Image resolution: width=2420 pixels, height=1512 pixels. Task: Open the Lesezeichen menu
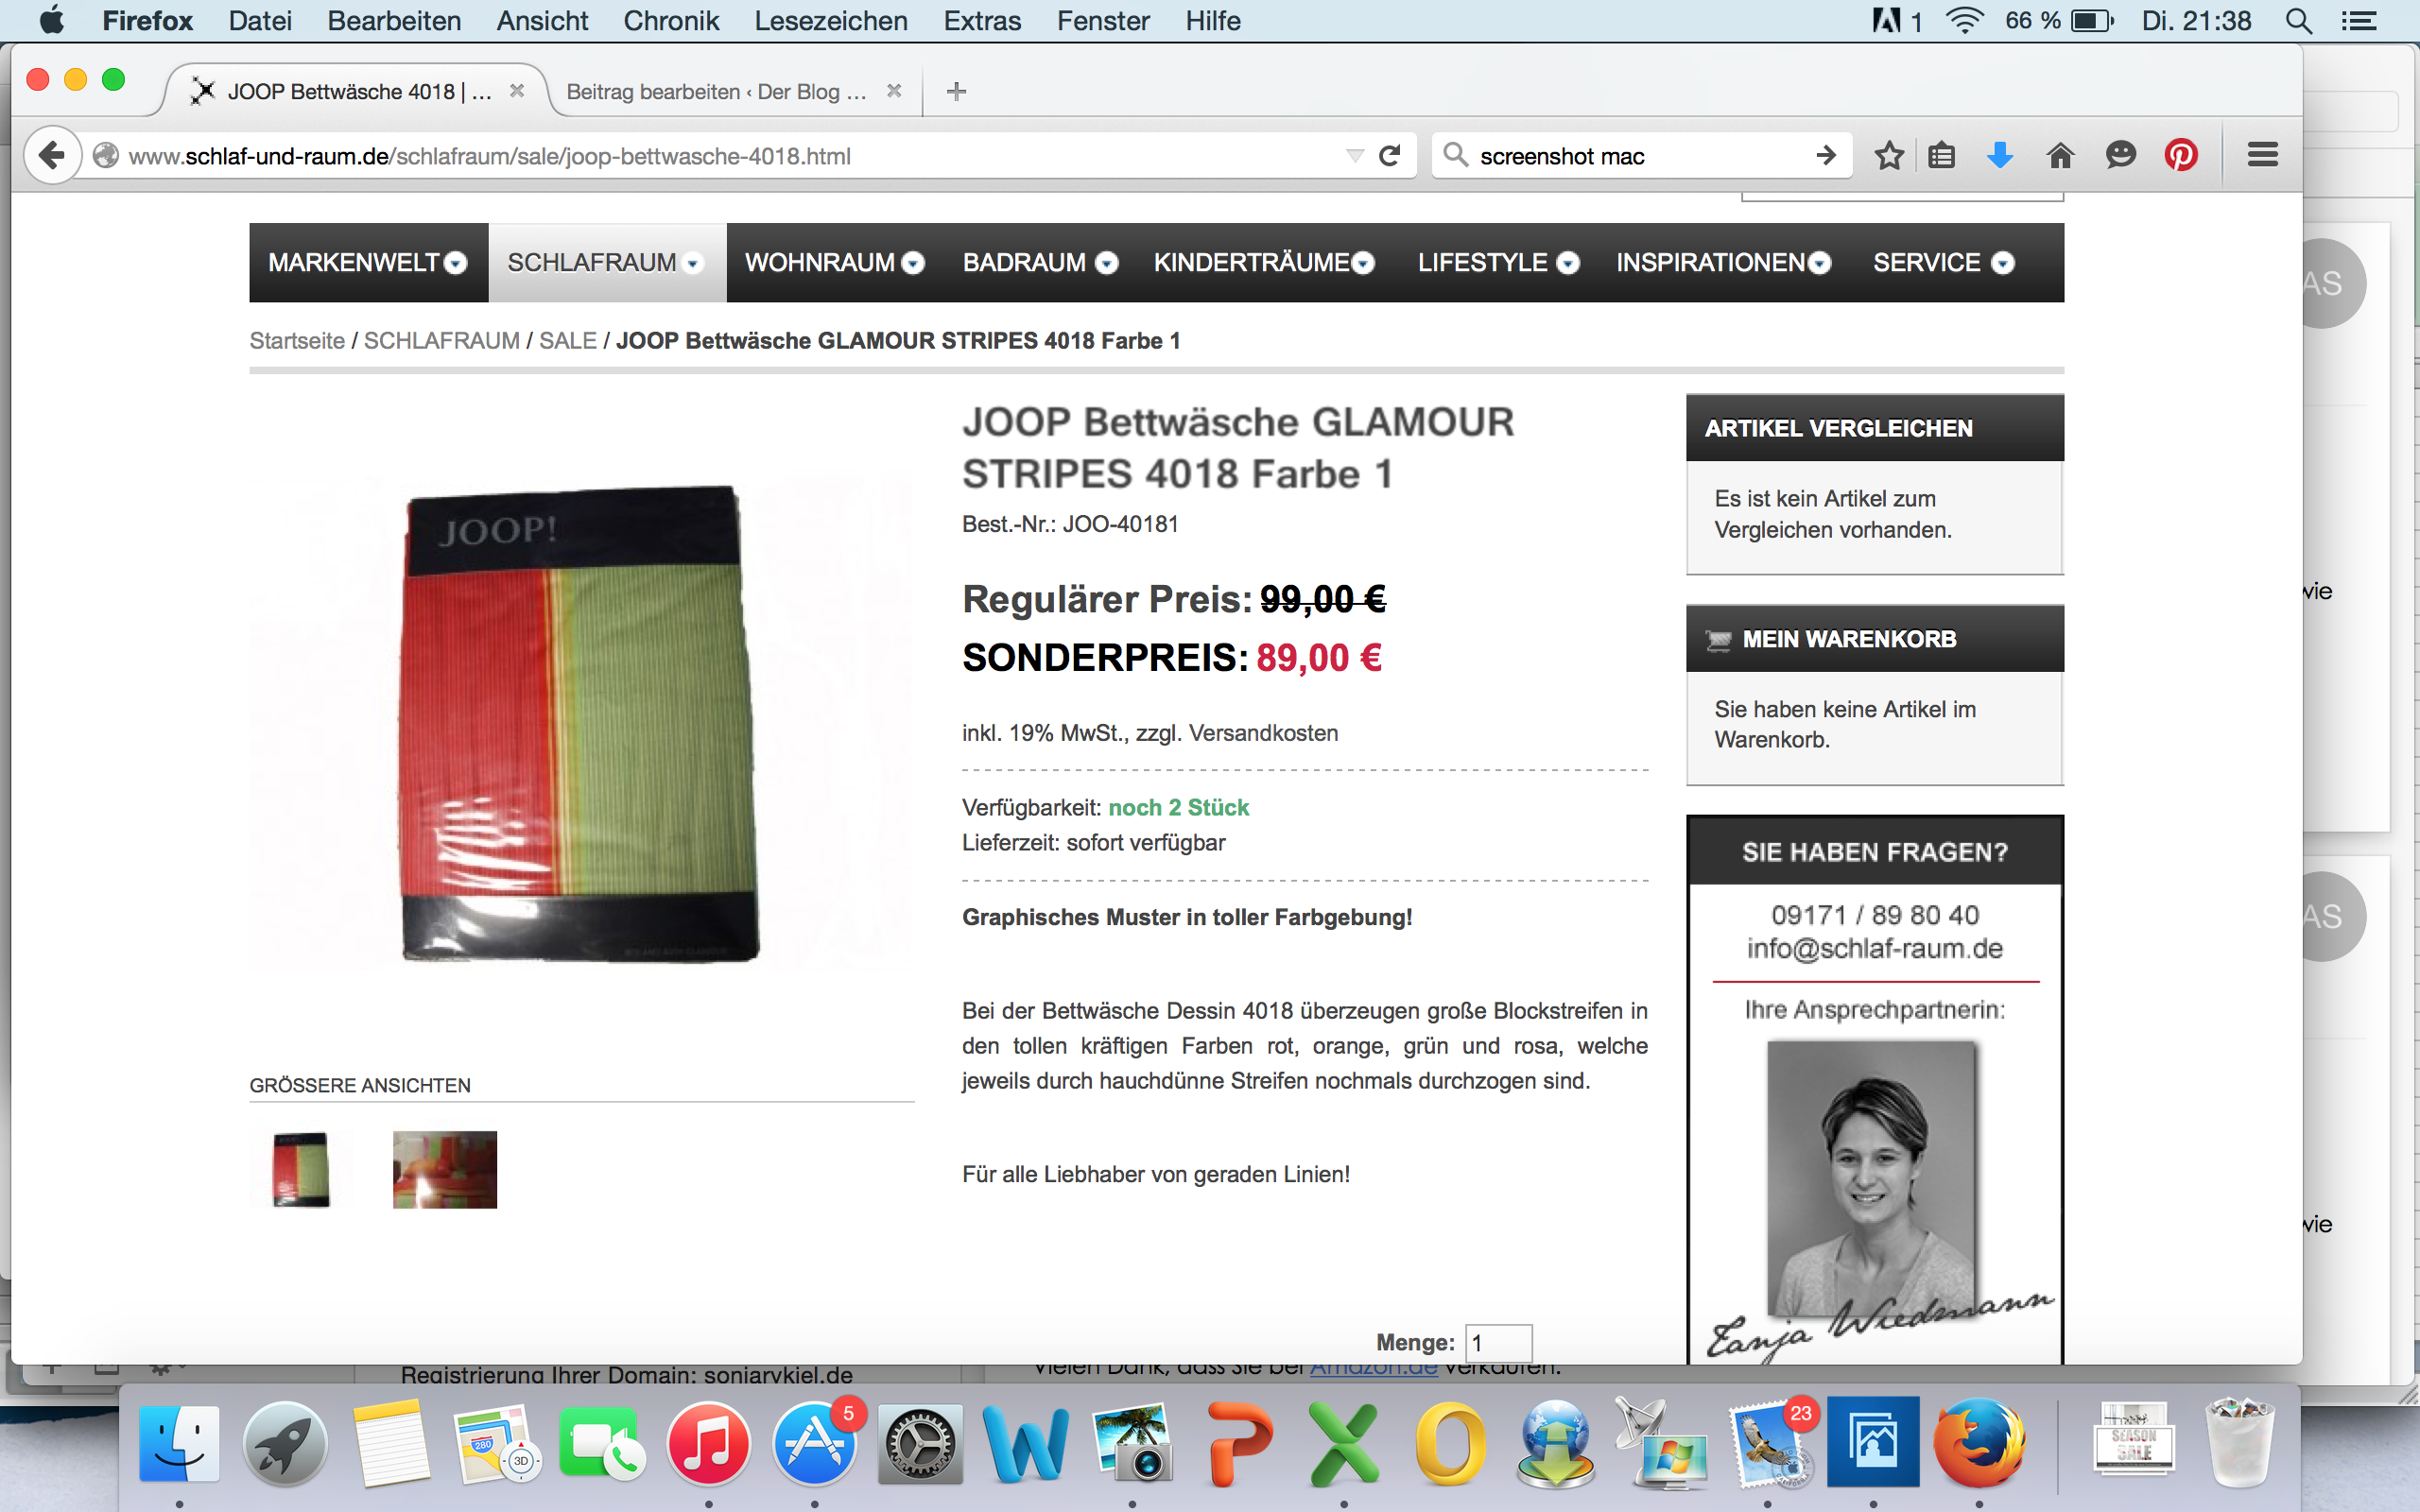click(x=831, y=21)
